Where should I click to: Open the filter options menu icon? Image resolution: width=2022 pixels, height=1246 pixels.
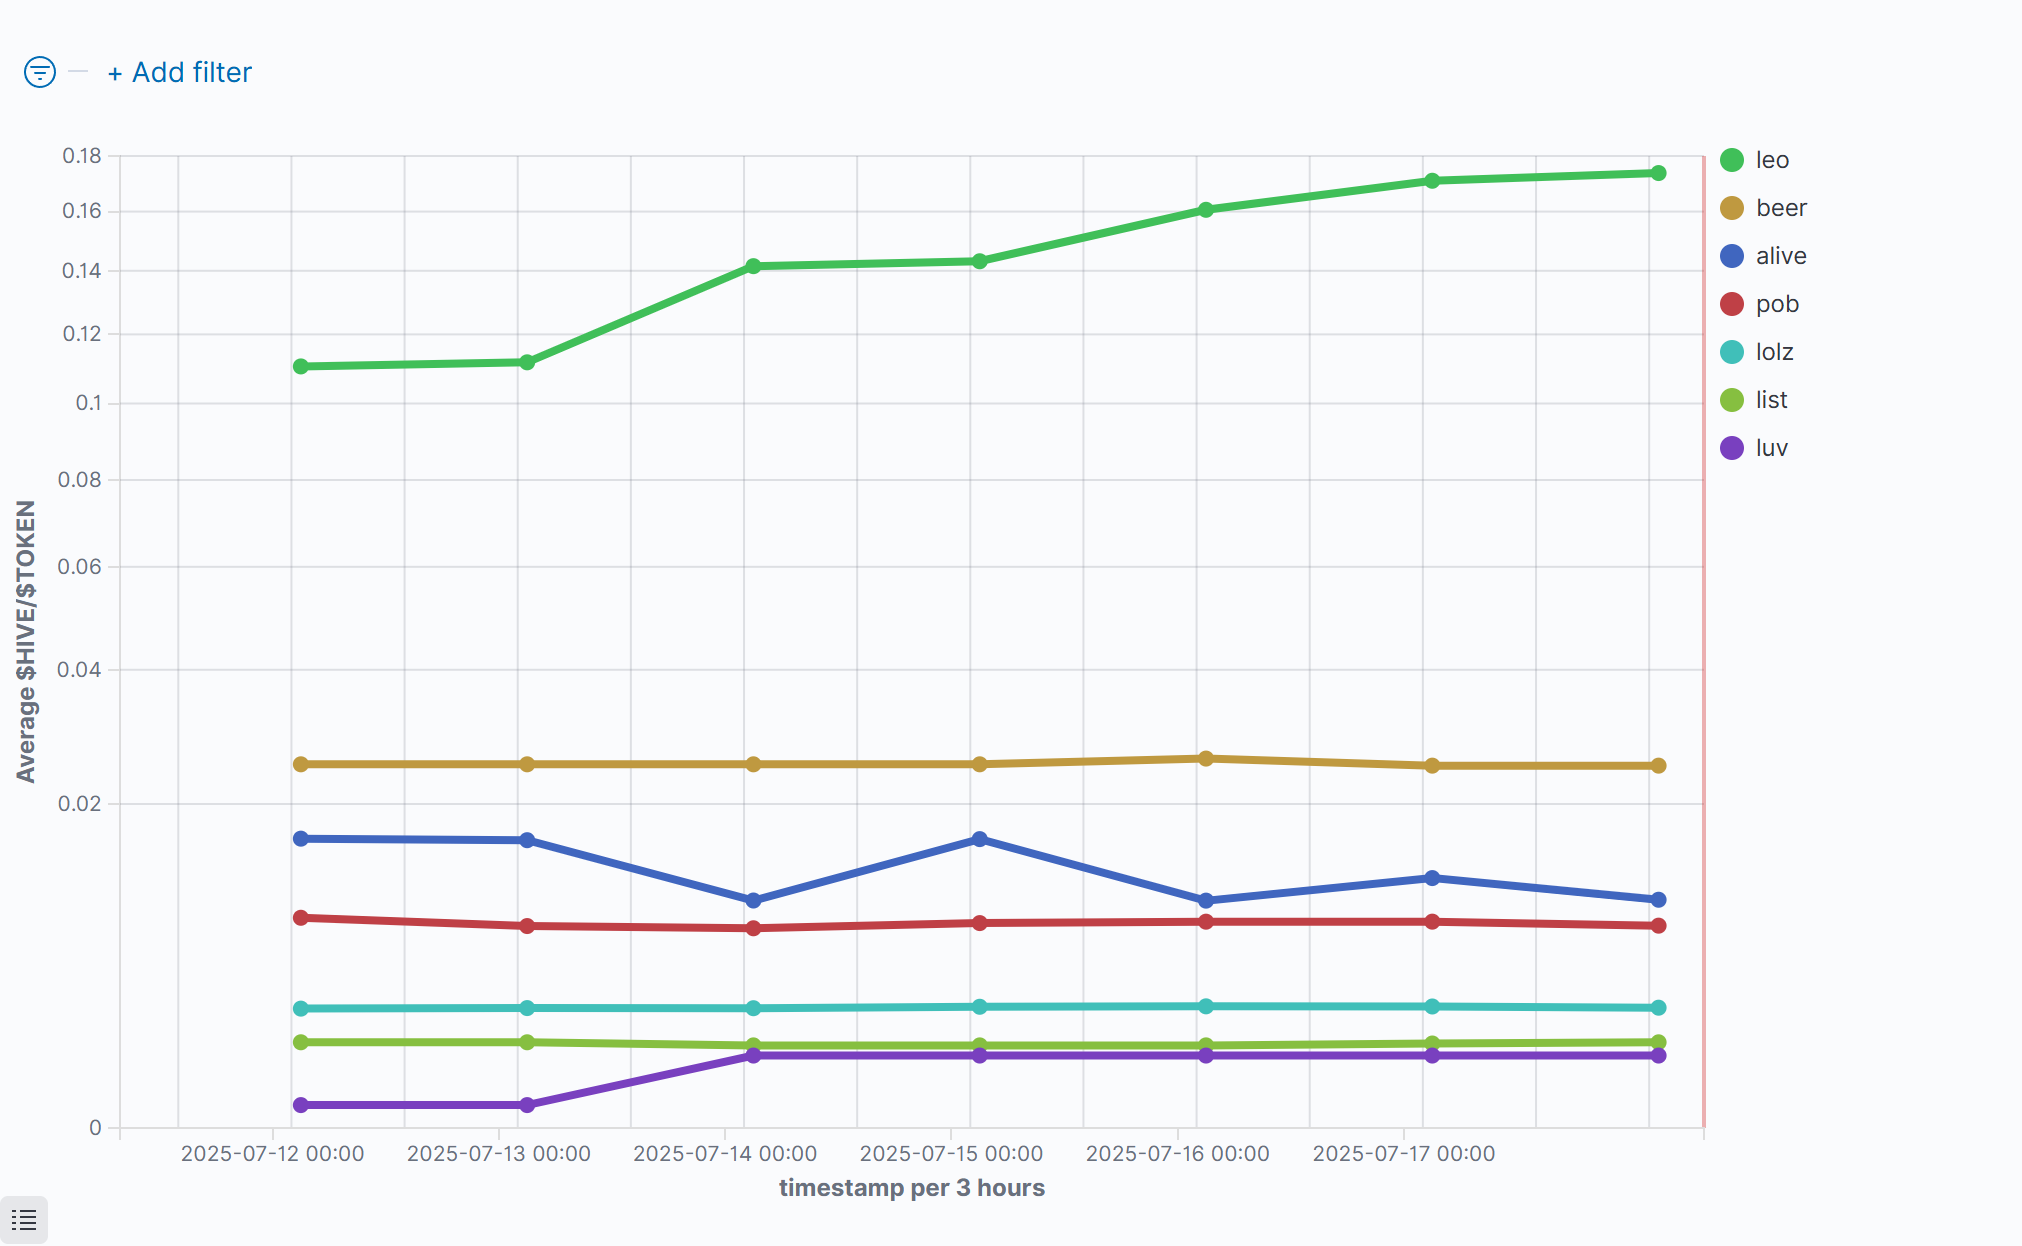(x=39, y=72)
